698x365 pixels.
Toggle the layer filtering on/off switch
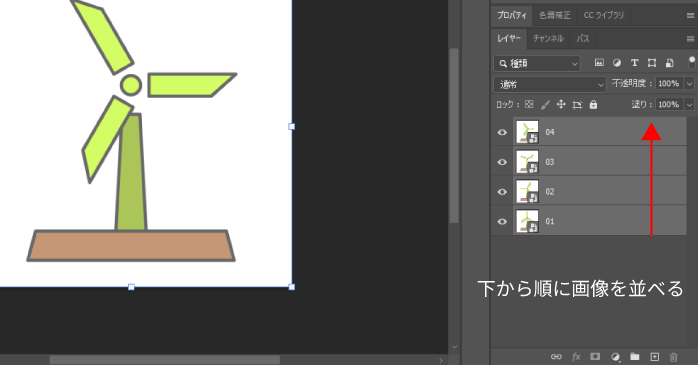pos(691,63)
